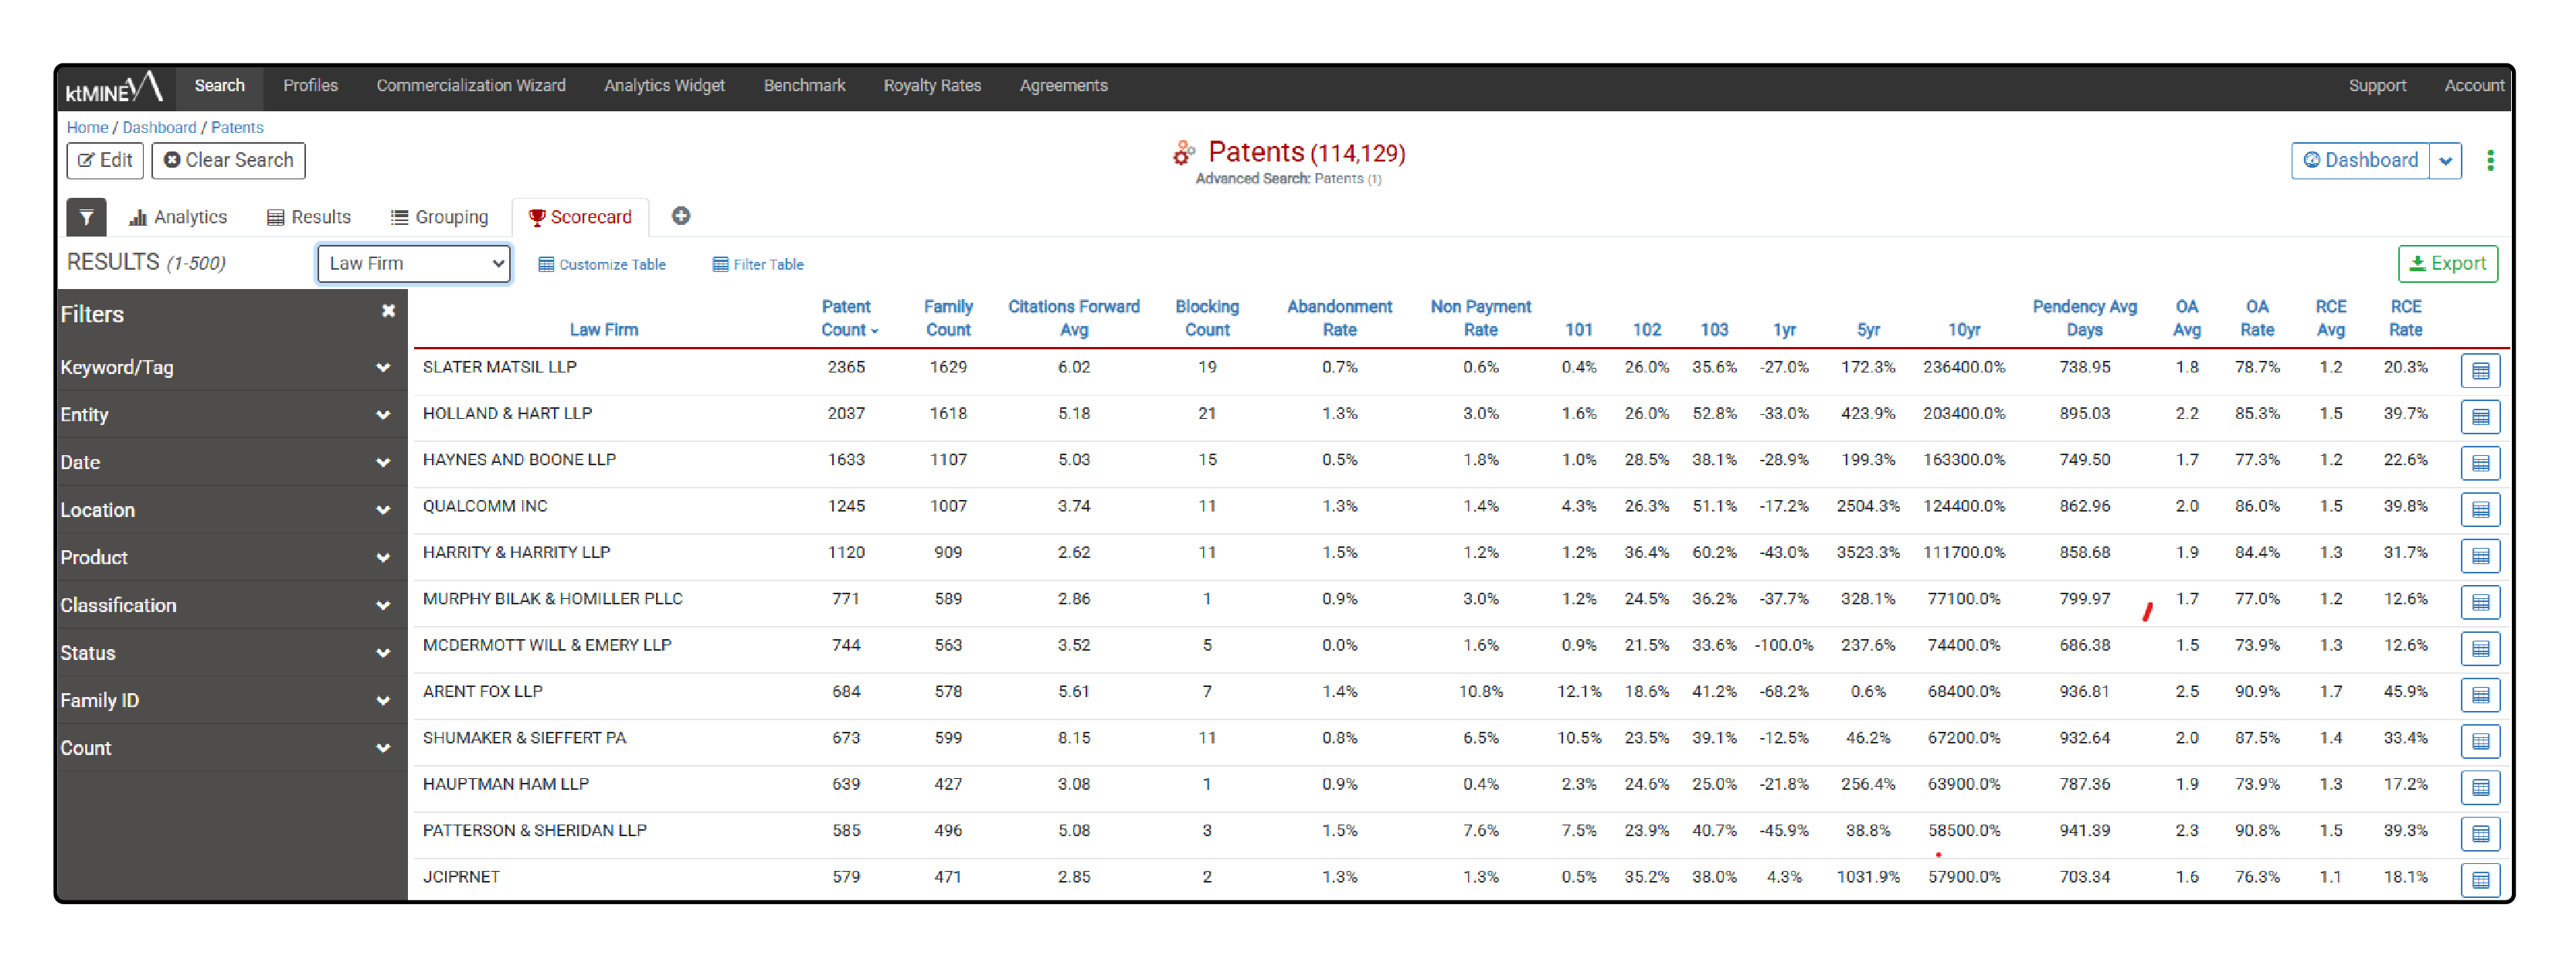This screenshot has width=2576, height=966.
Task: Click Clear Search button
Action: [x=228, y=160]
